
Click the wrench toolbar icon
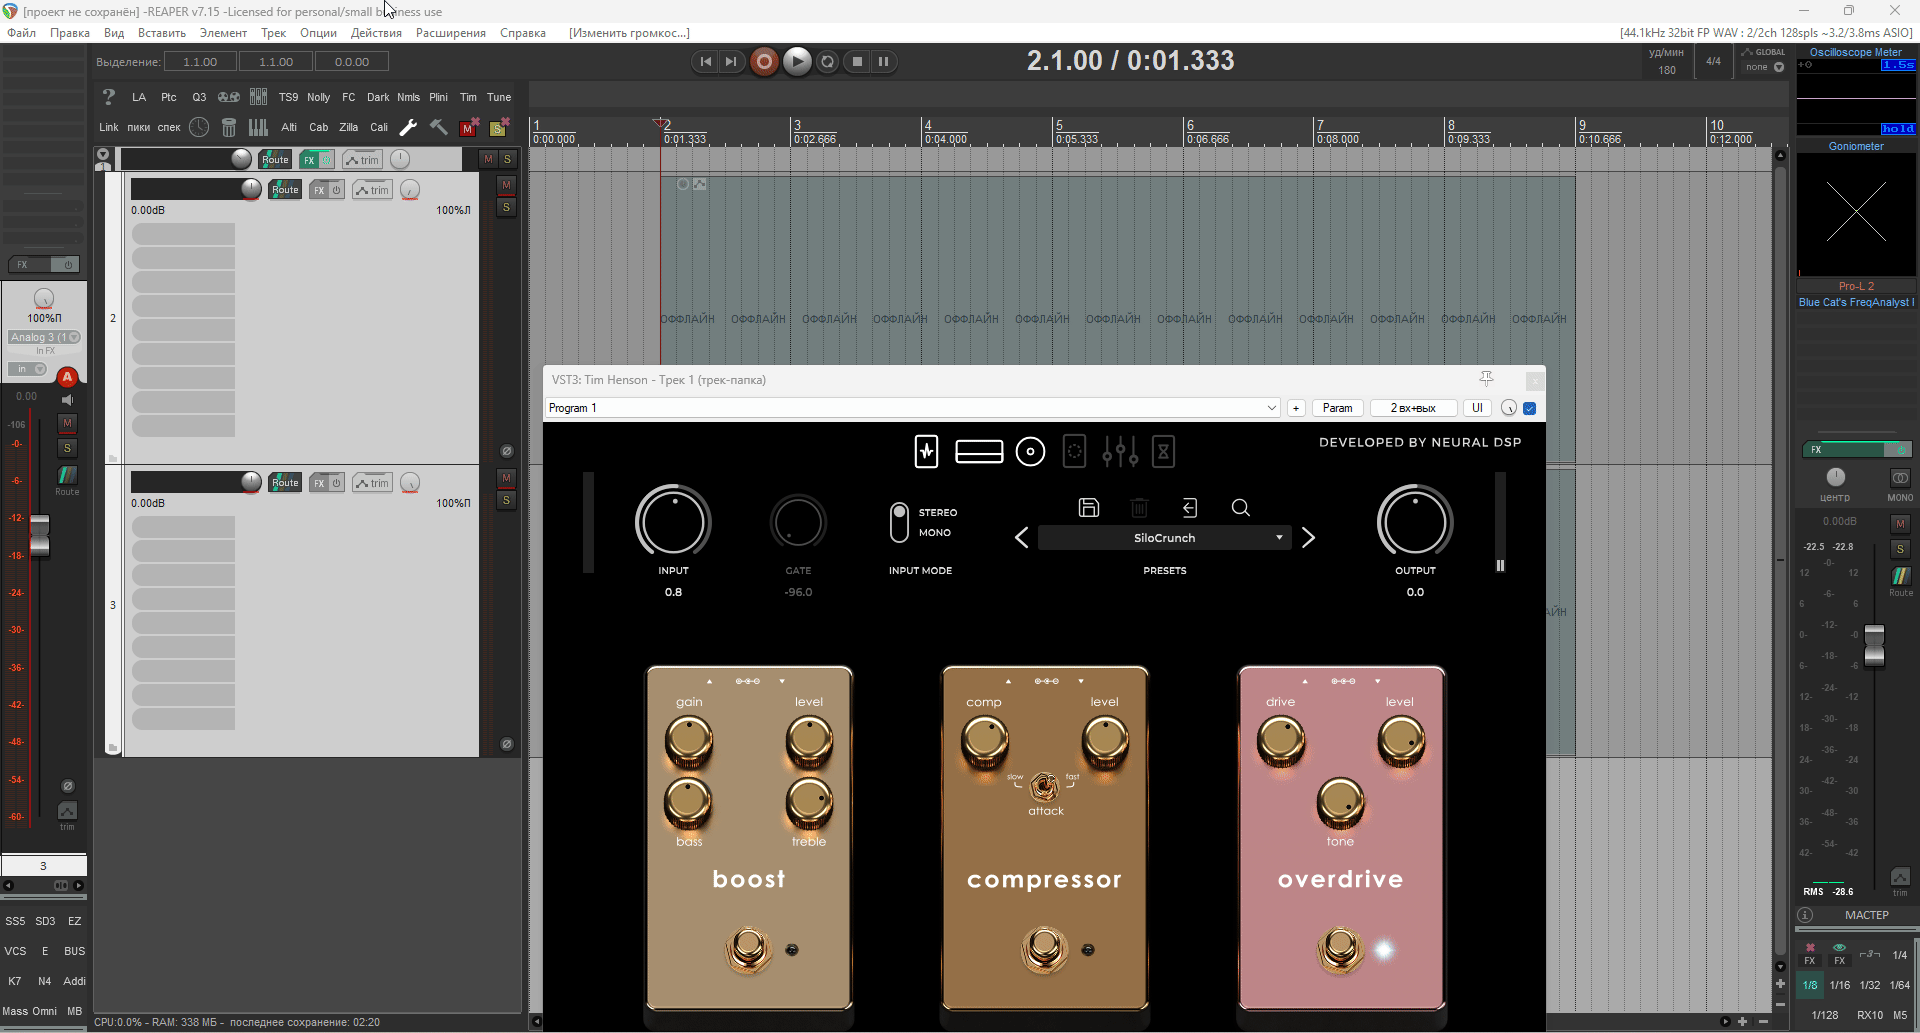408,127
